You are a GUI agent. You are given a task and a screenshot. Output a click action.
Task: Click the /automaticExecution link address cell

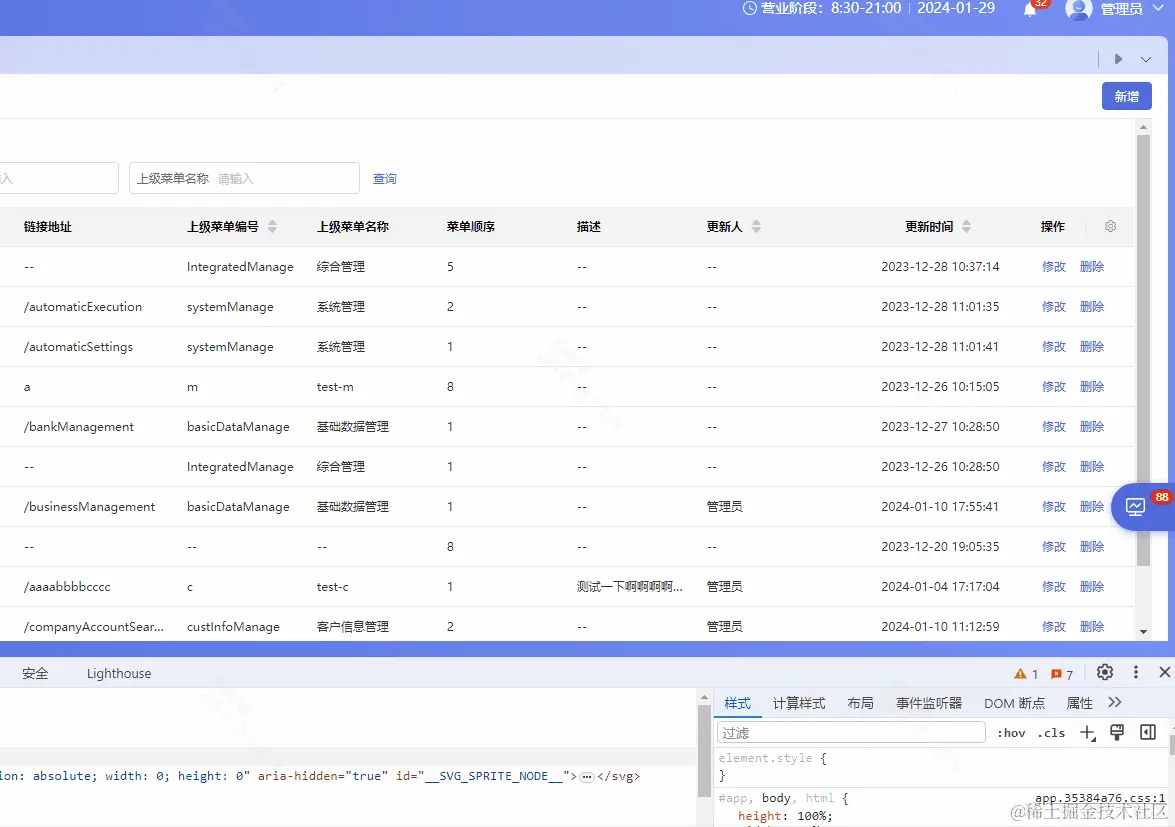82,306
